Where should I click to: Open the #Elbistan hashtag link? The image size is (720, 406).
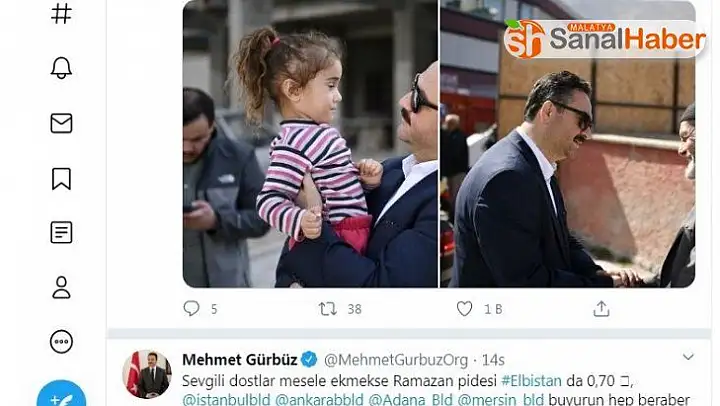(x=531, y=381)
